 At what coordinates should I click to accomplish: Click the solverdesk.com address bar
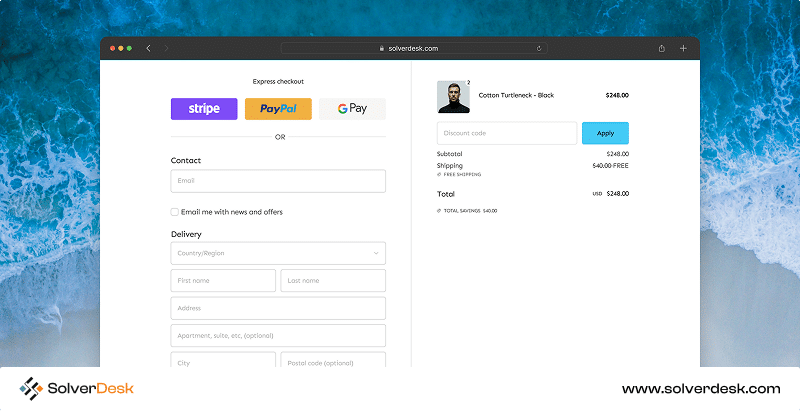(x=414, y=48)
